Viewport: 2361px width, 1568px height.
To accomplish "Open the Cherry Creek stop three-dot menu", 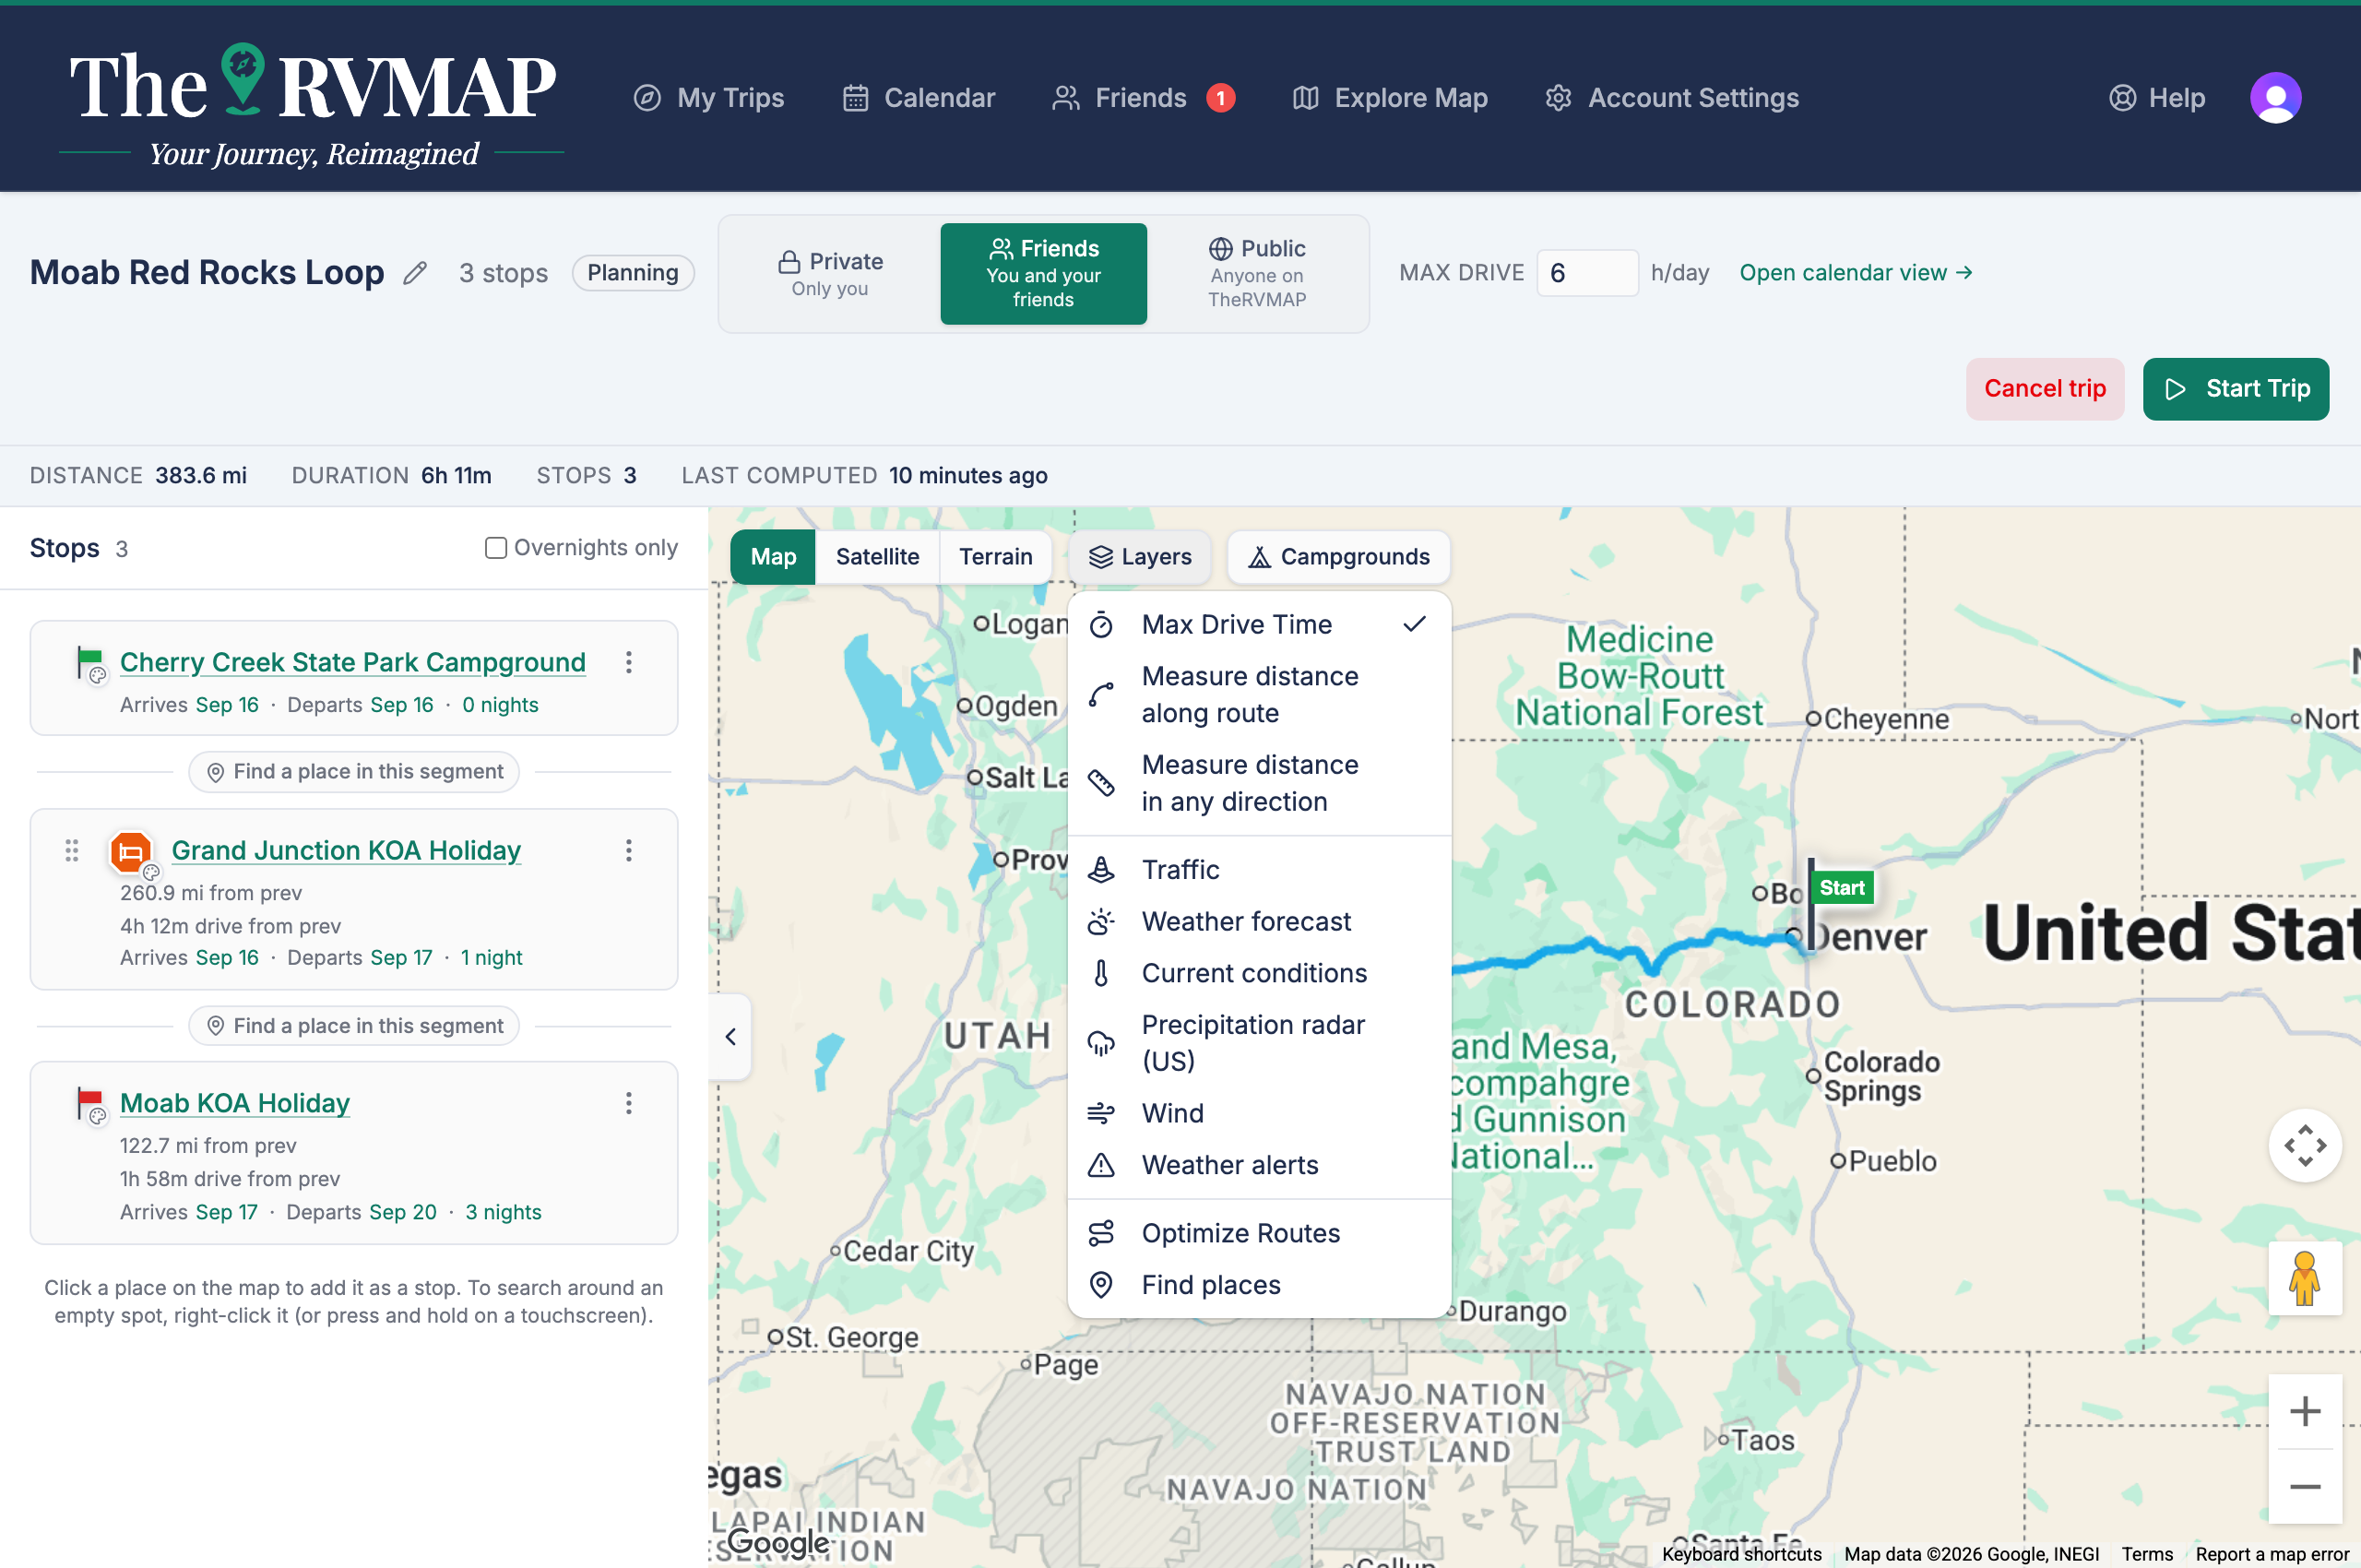I will (x=628, y=662).
